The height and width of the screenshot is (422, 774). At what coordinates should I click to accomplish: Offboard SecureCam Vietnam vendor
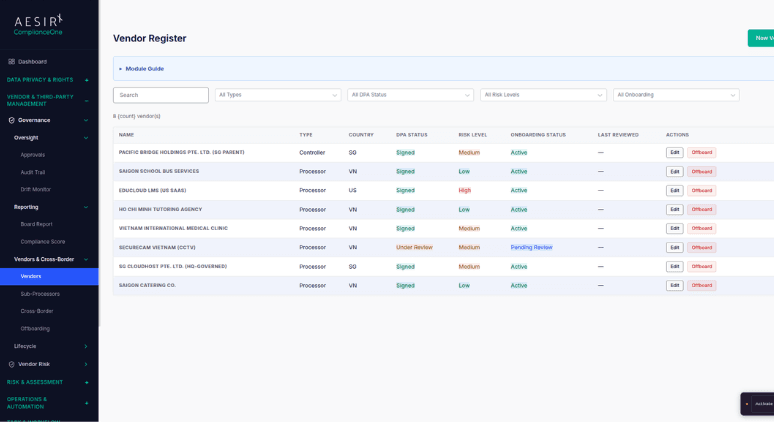[701, 248]
